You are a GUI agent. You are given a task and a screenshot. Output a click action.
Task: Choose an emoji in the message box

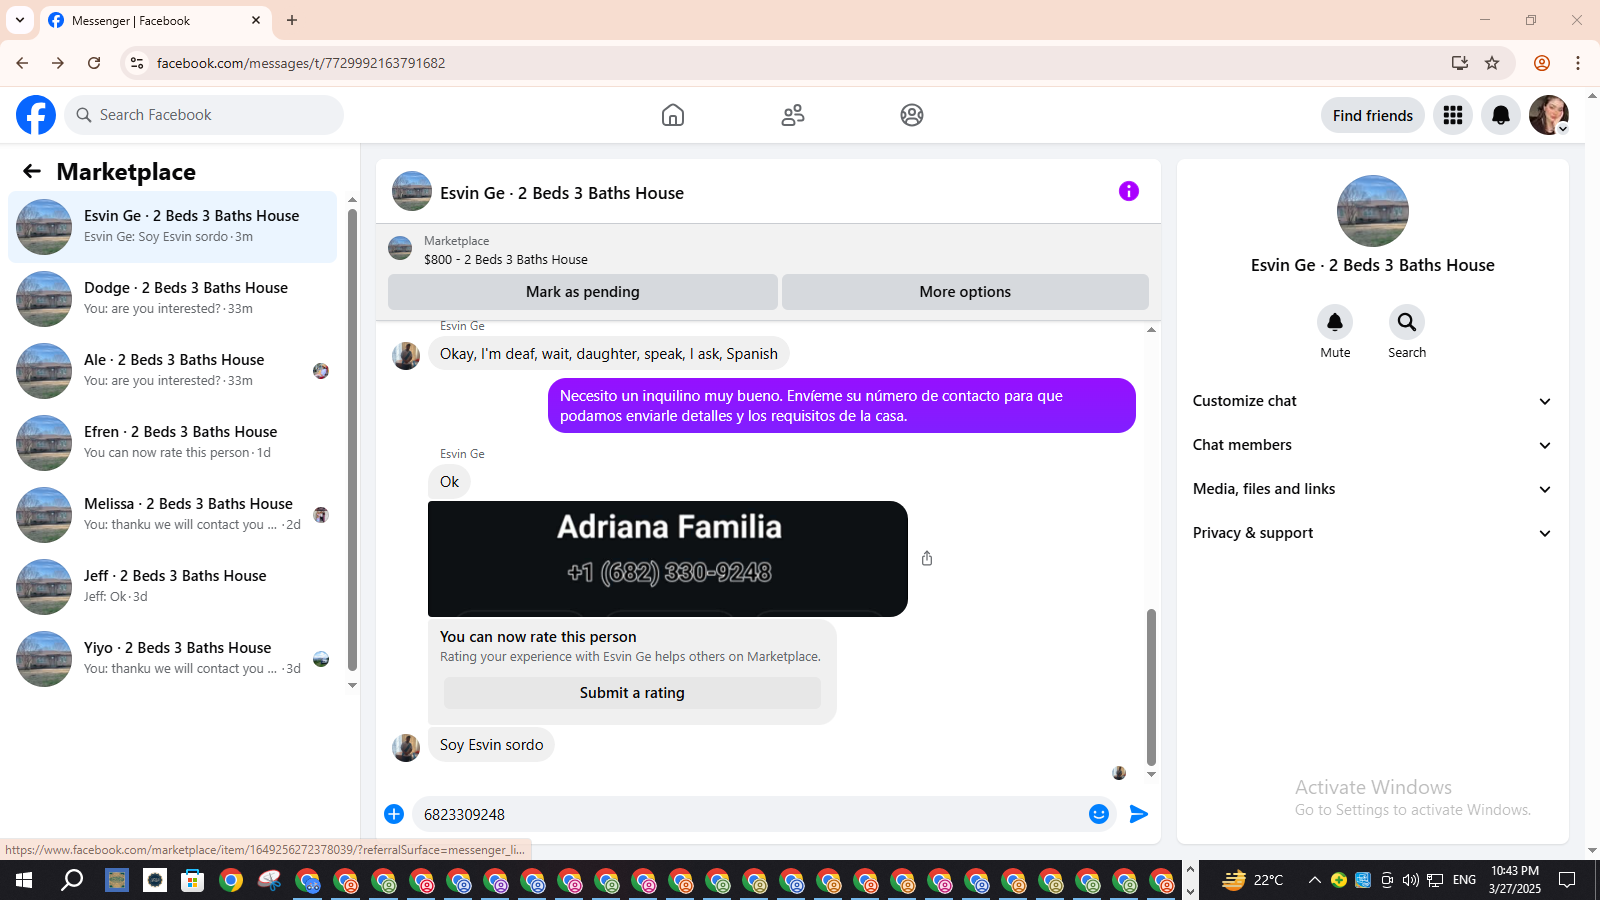(x=1099, y=814)
